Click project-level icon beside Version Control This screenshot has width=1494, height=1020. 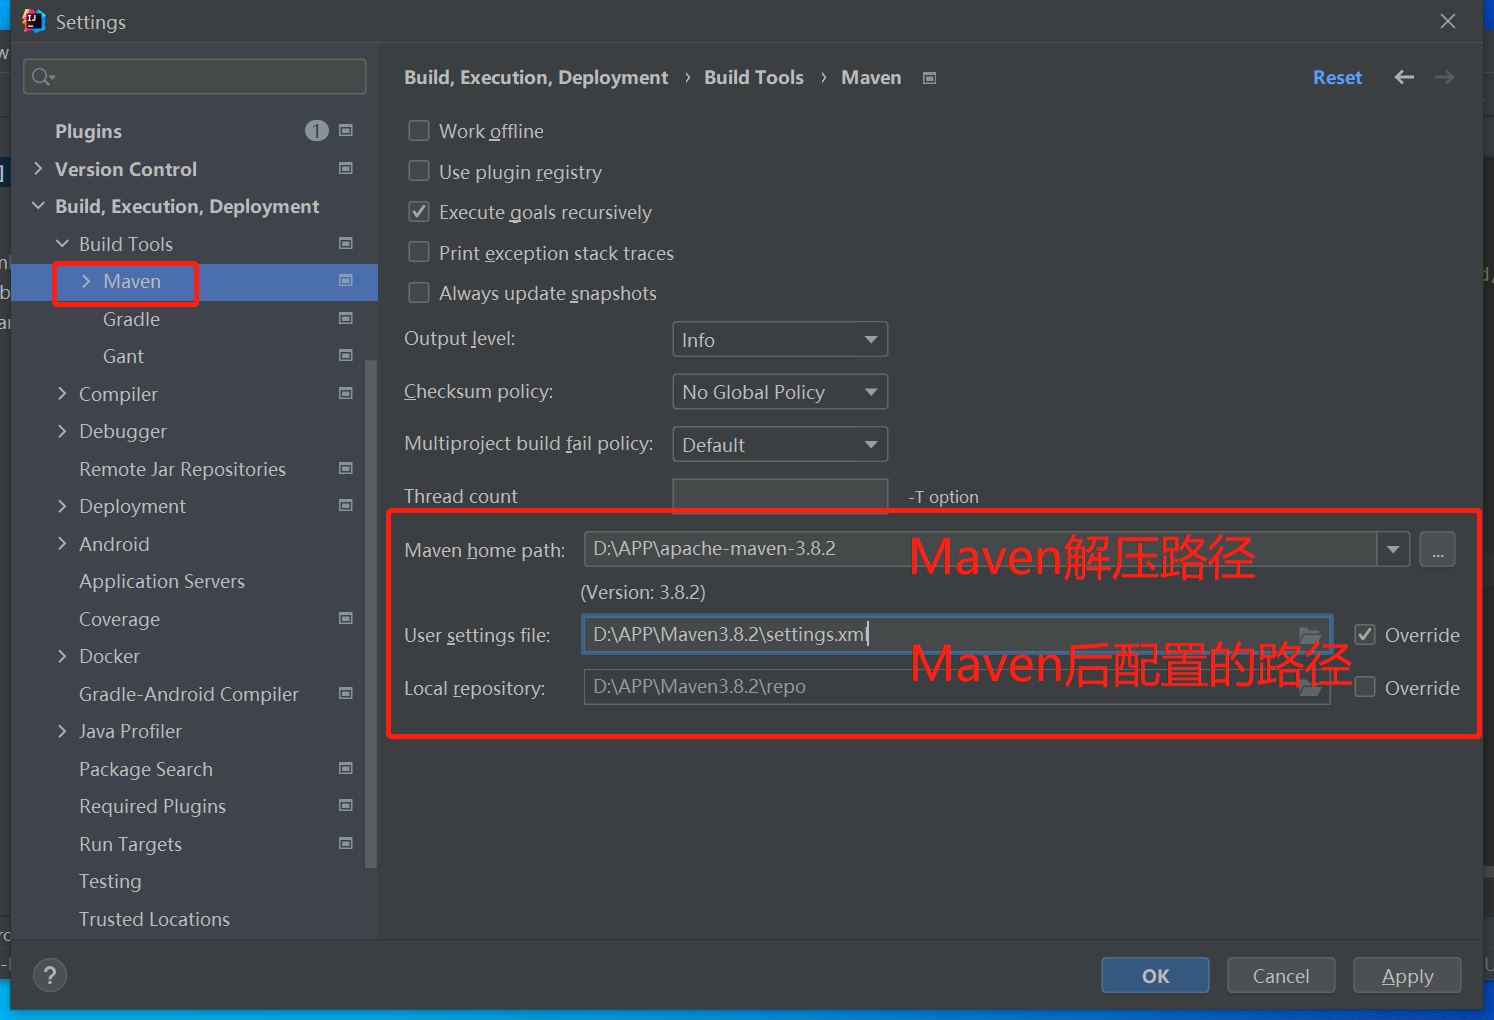pyautogui.click(x=346, y=168)
